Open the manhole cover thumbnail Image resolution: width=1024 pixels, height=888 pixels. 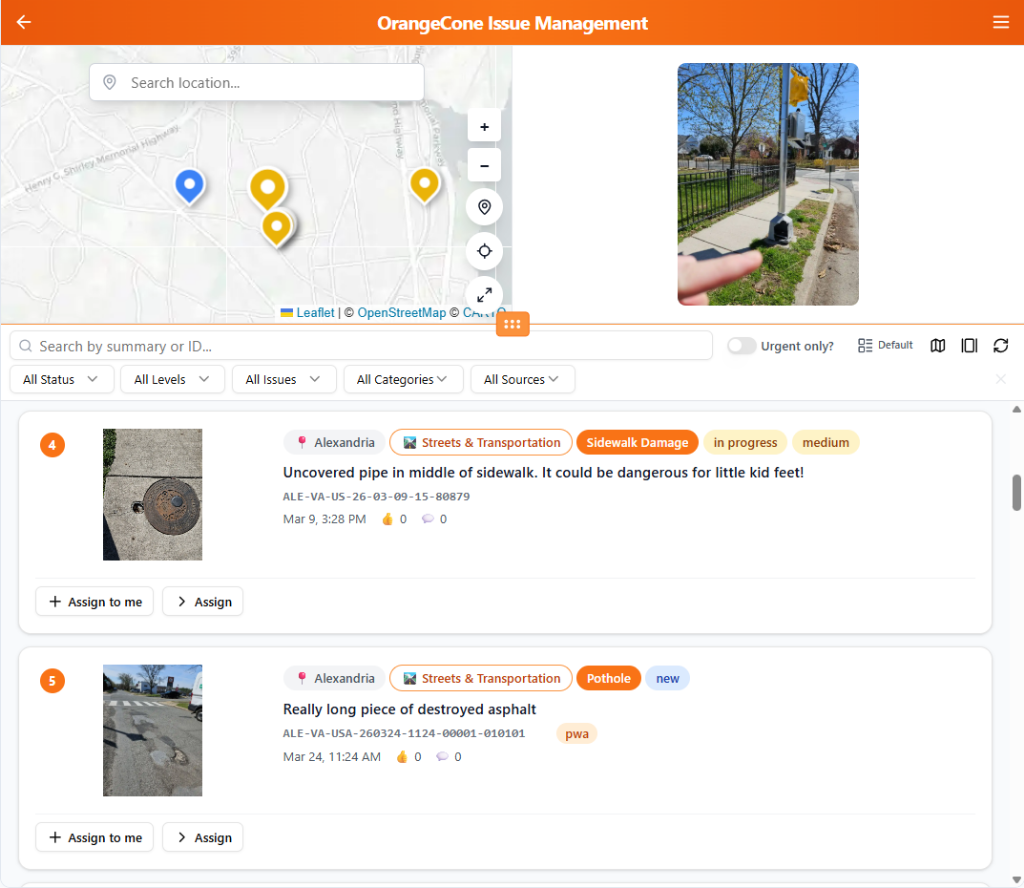[x=152, y=494]
